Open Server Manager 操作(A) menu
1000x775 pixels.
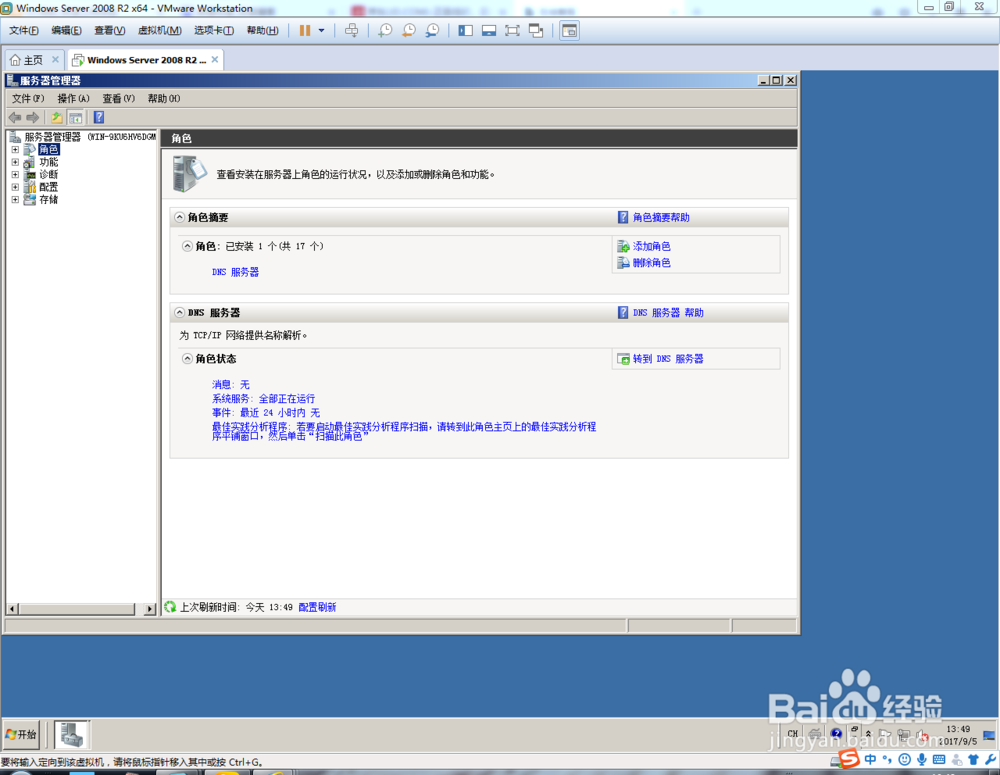(73, 98)
